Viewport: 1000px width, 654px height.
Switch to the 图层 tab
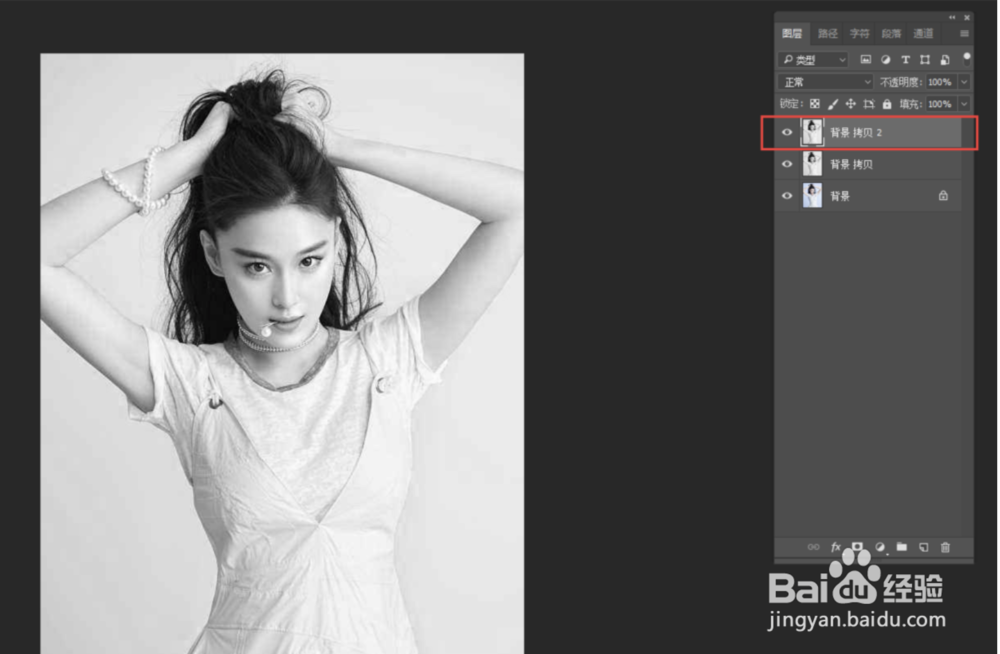click(792, 33)
